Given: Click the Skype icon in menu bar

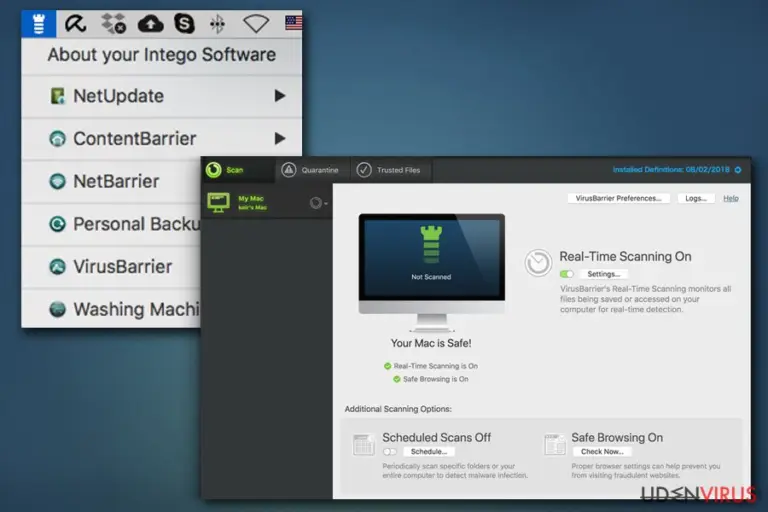Looking at the screenshot, I should point(184,24).
